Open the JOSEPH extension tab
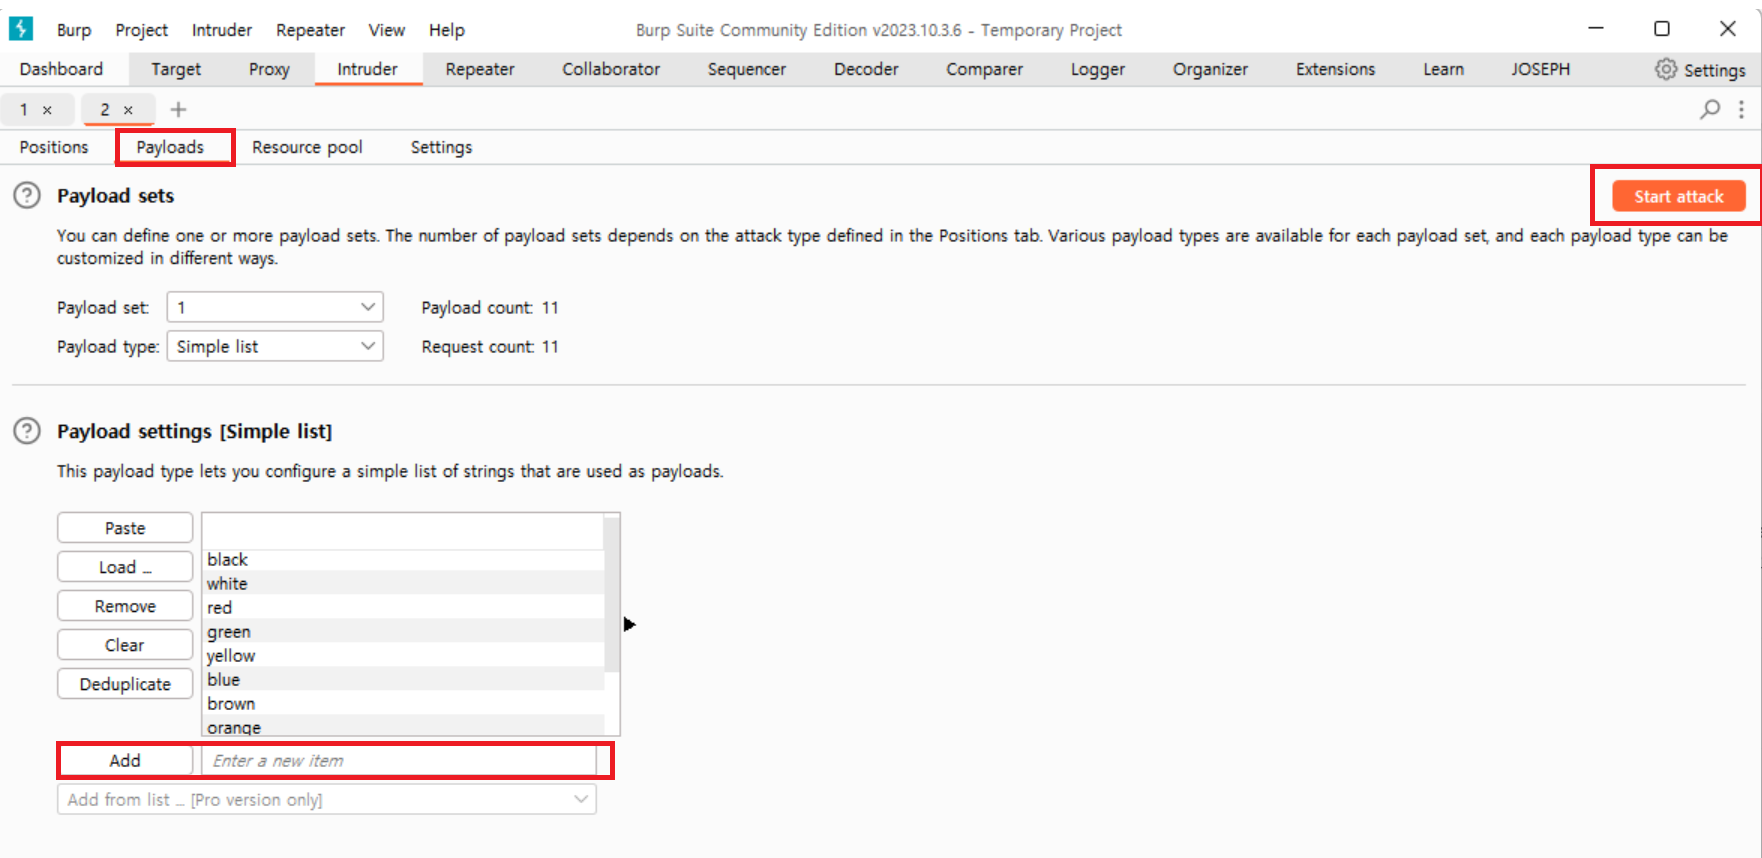Viewport: 1762px width, 858px height. pos(1540,69)
